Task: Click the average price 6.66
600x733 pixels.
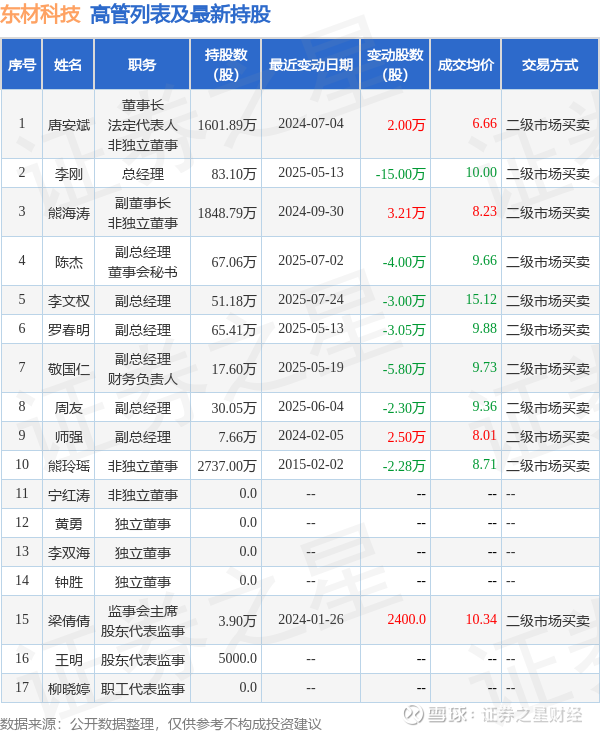Action: coord(484,123)
